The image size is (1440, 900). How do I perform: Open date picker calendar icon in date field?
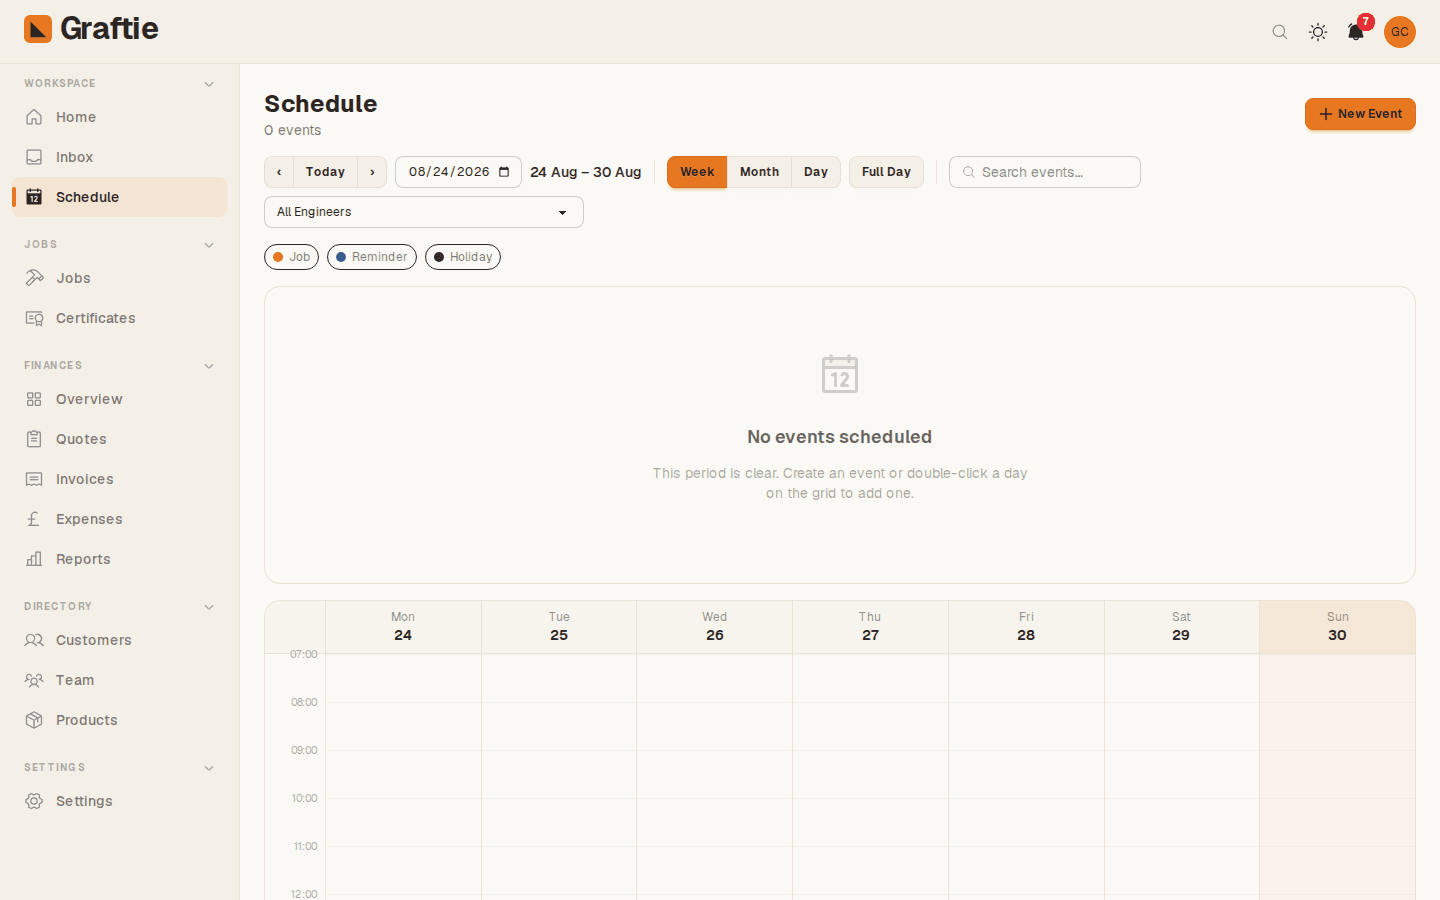click(504, 172)
